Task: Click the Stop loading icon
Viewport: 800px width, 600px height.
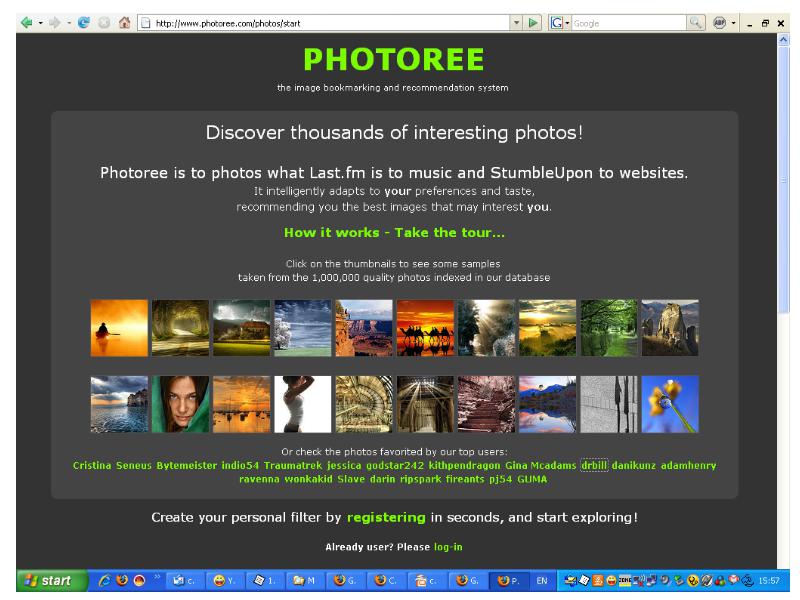Action: (104, 23)
